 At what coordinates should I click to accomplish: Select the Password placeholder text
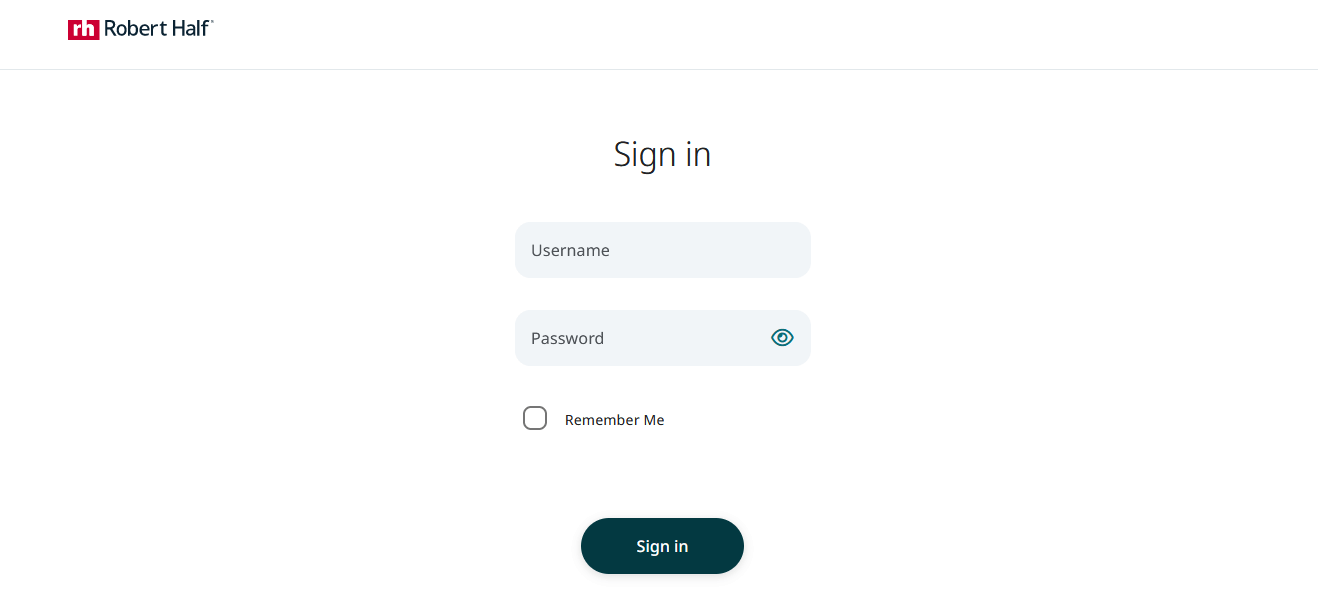(x=567, y=338)
